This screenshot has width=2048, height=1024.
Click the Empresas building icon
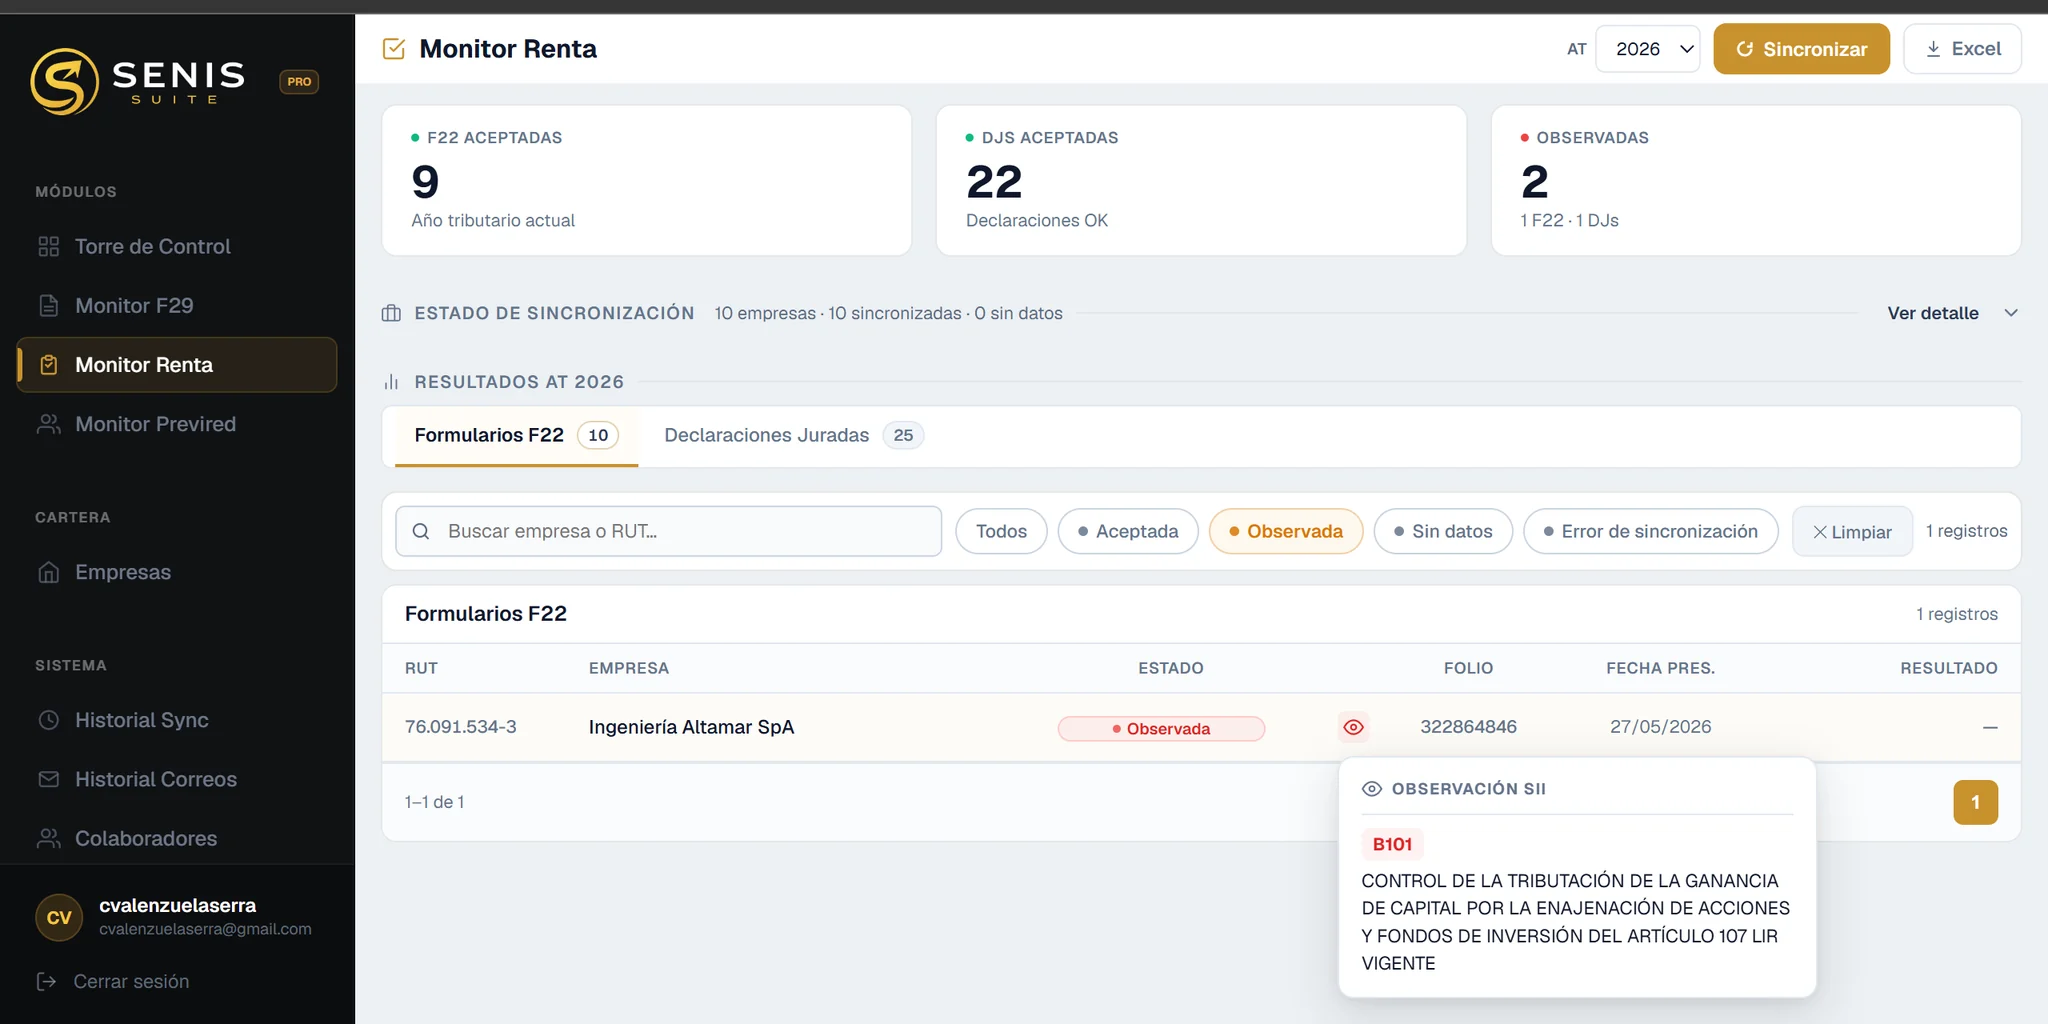pos(48,572)
